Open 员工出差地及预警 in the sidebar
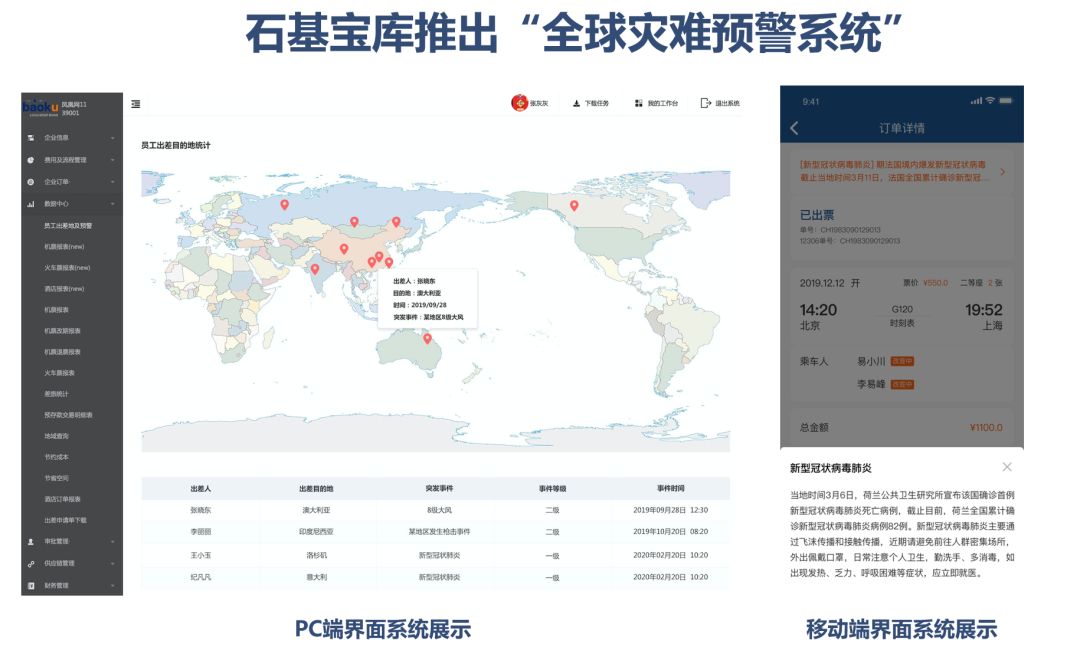 pyautogui.click(x=68, y=226)
